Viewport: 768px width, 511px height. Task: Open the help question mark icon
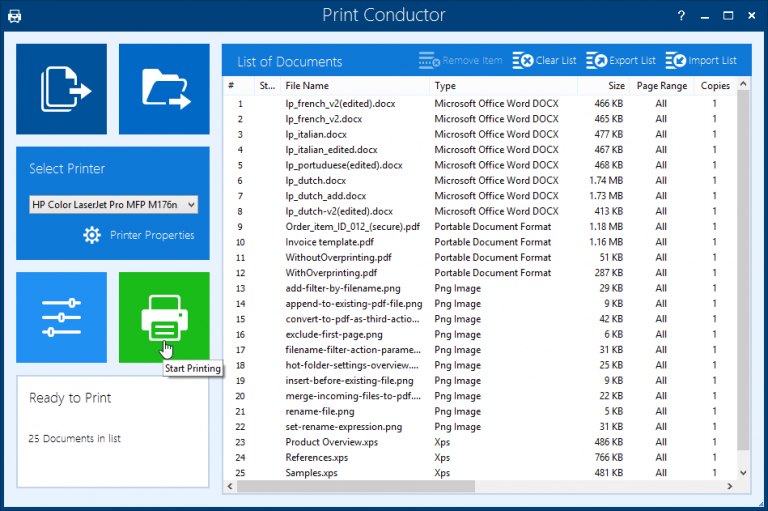point(681,16)
